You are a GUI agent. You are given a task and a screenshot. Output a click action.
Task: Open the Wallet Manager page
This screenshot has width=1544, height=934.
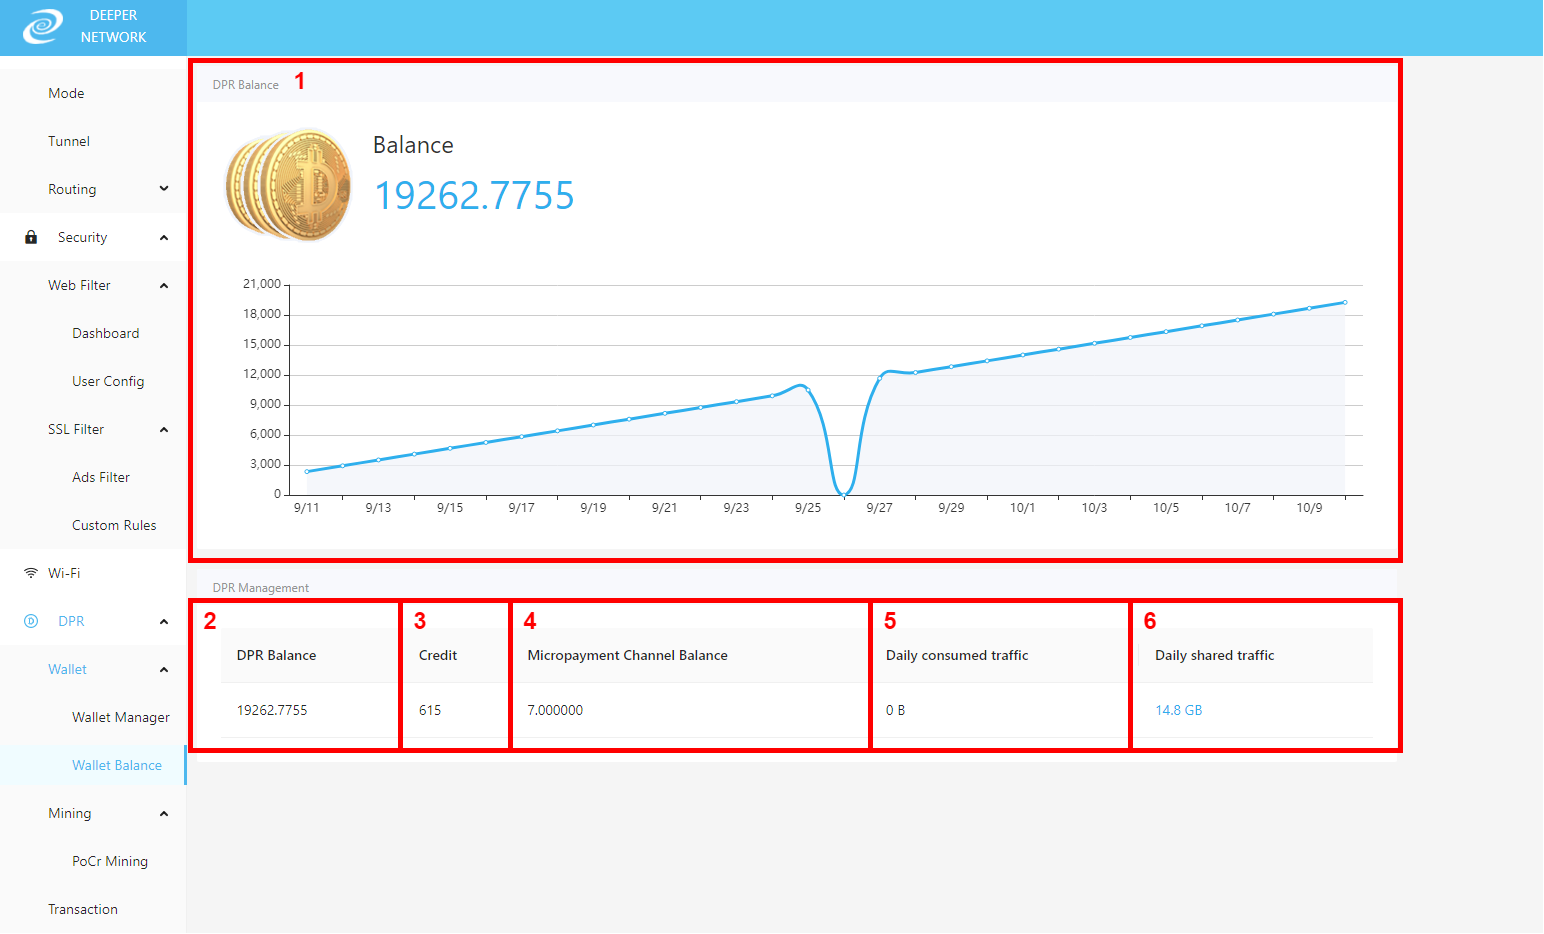pos(121,717)
